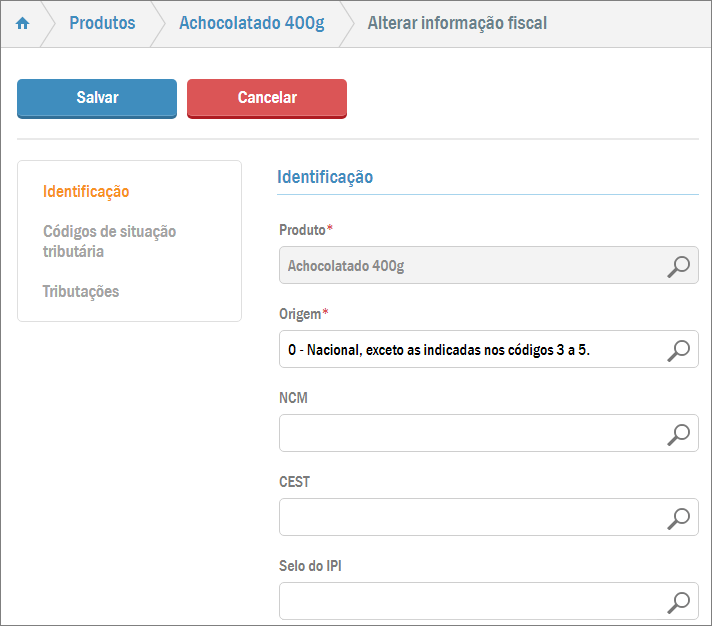712x626 pixels.
Task: Open Códigos de situação tributária section
Action: [109, 241]
